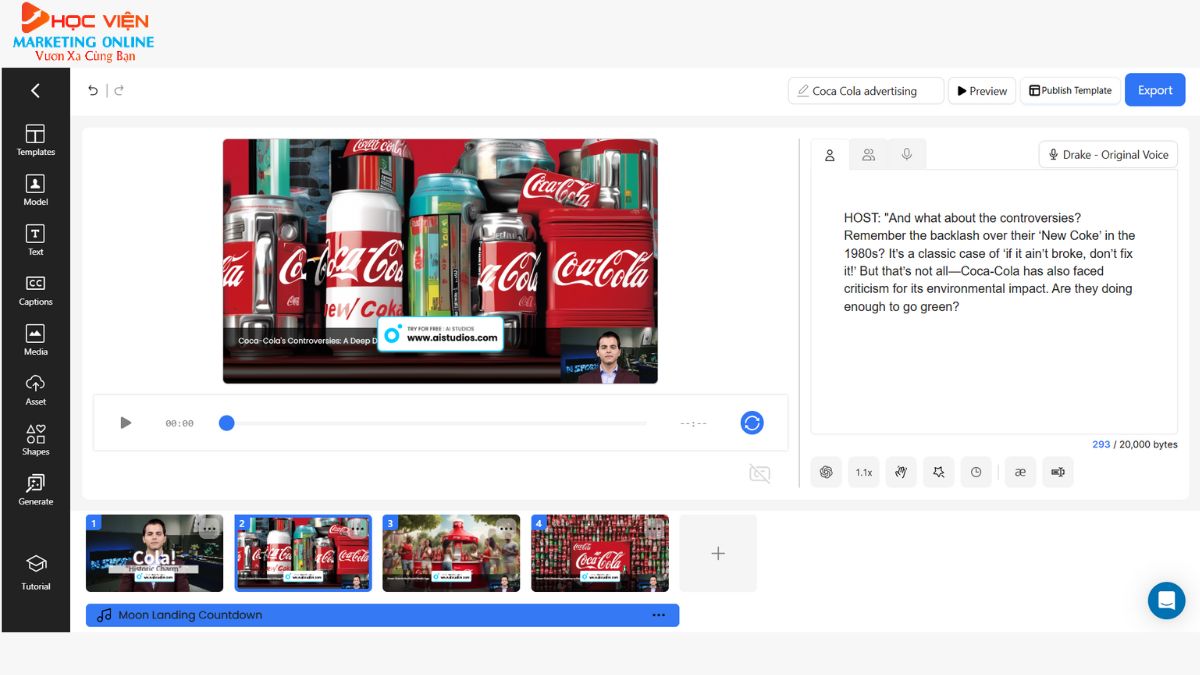
Task: Click the hand gesture icon
Action: pyautogui.click(x=901, y=472)
